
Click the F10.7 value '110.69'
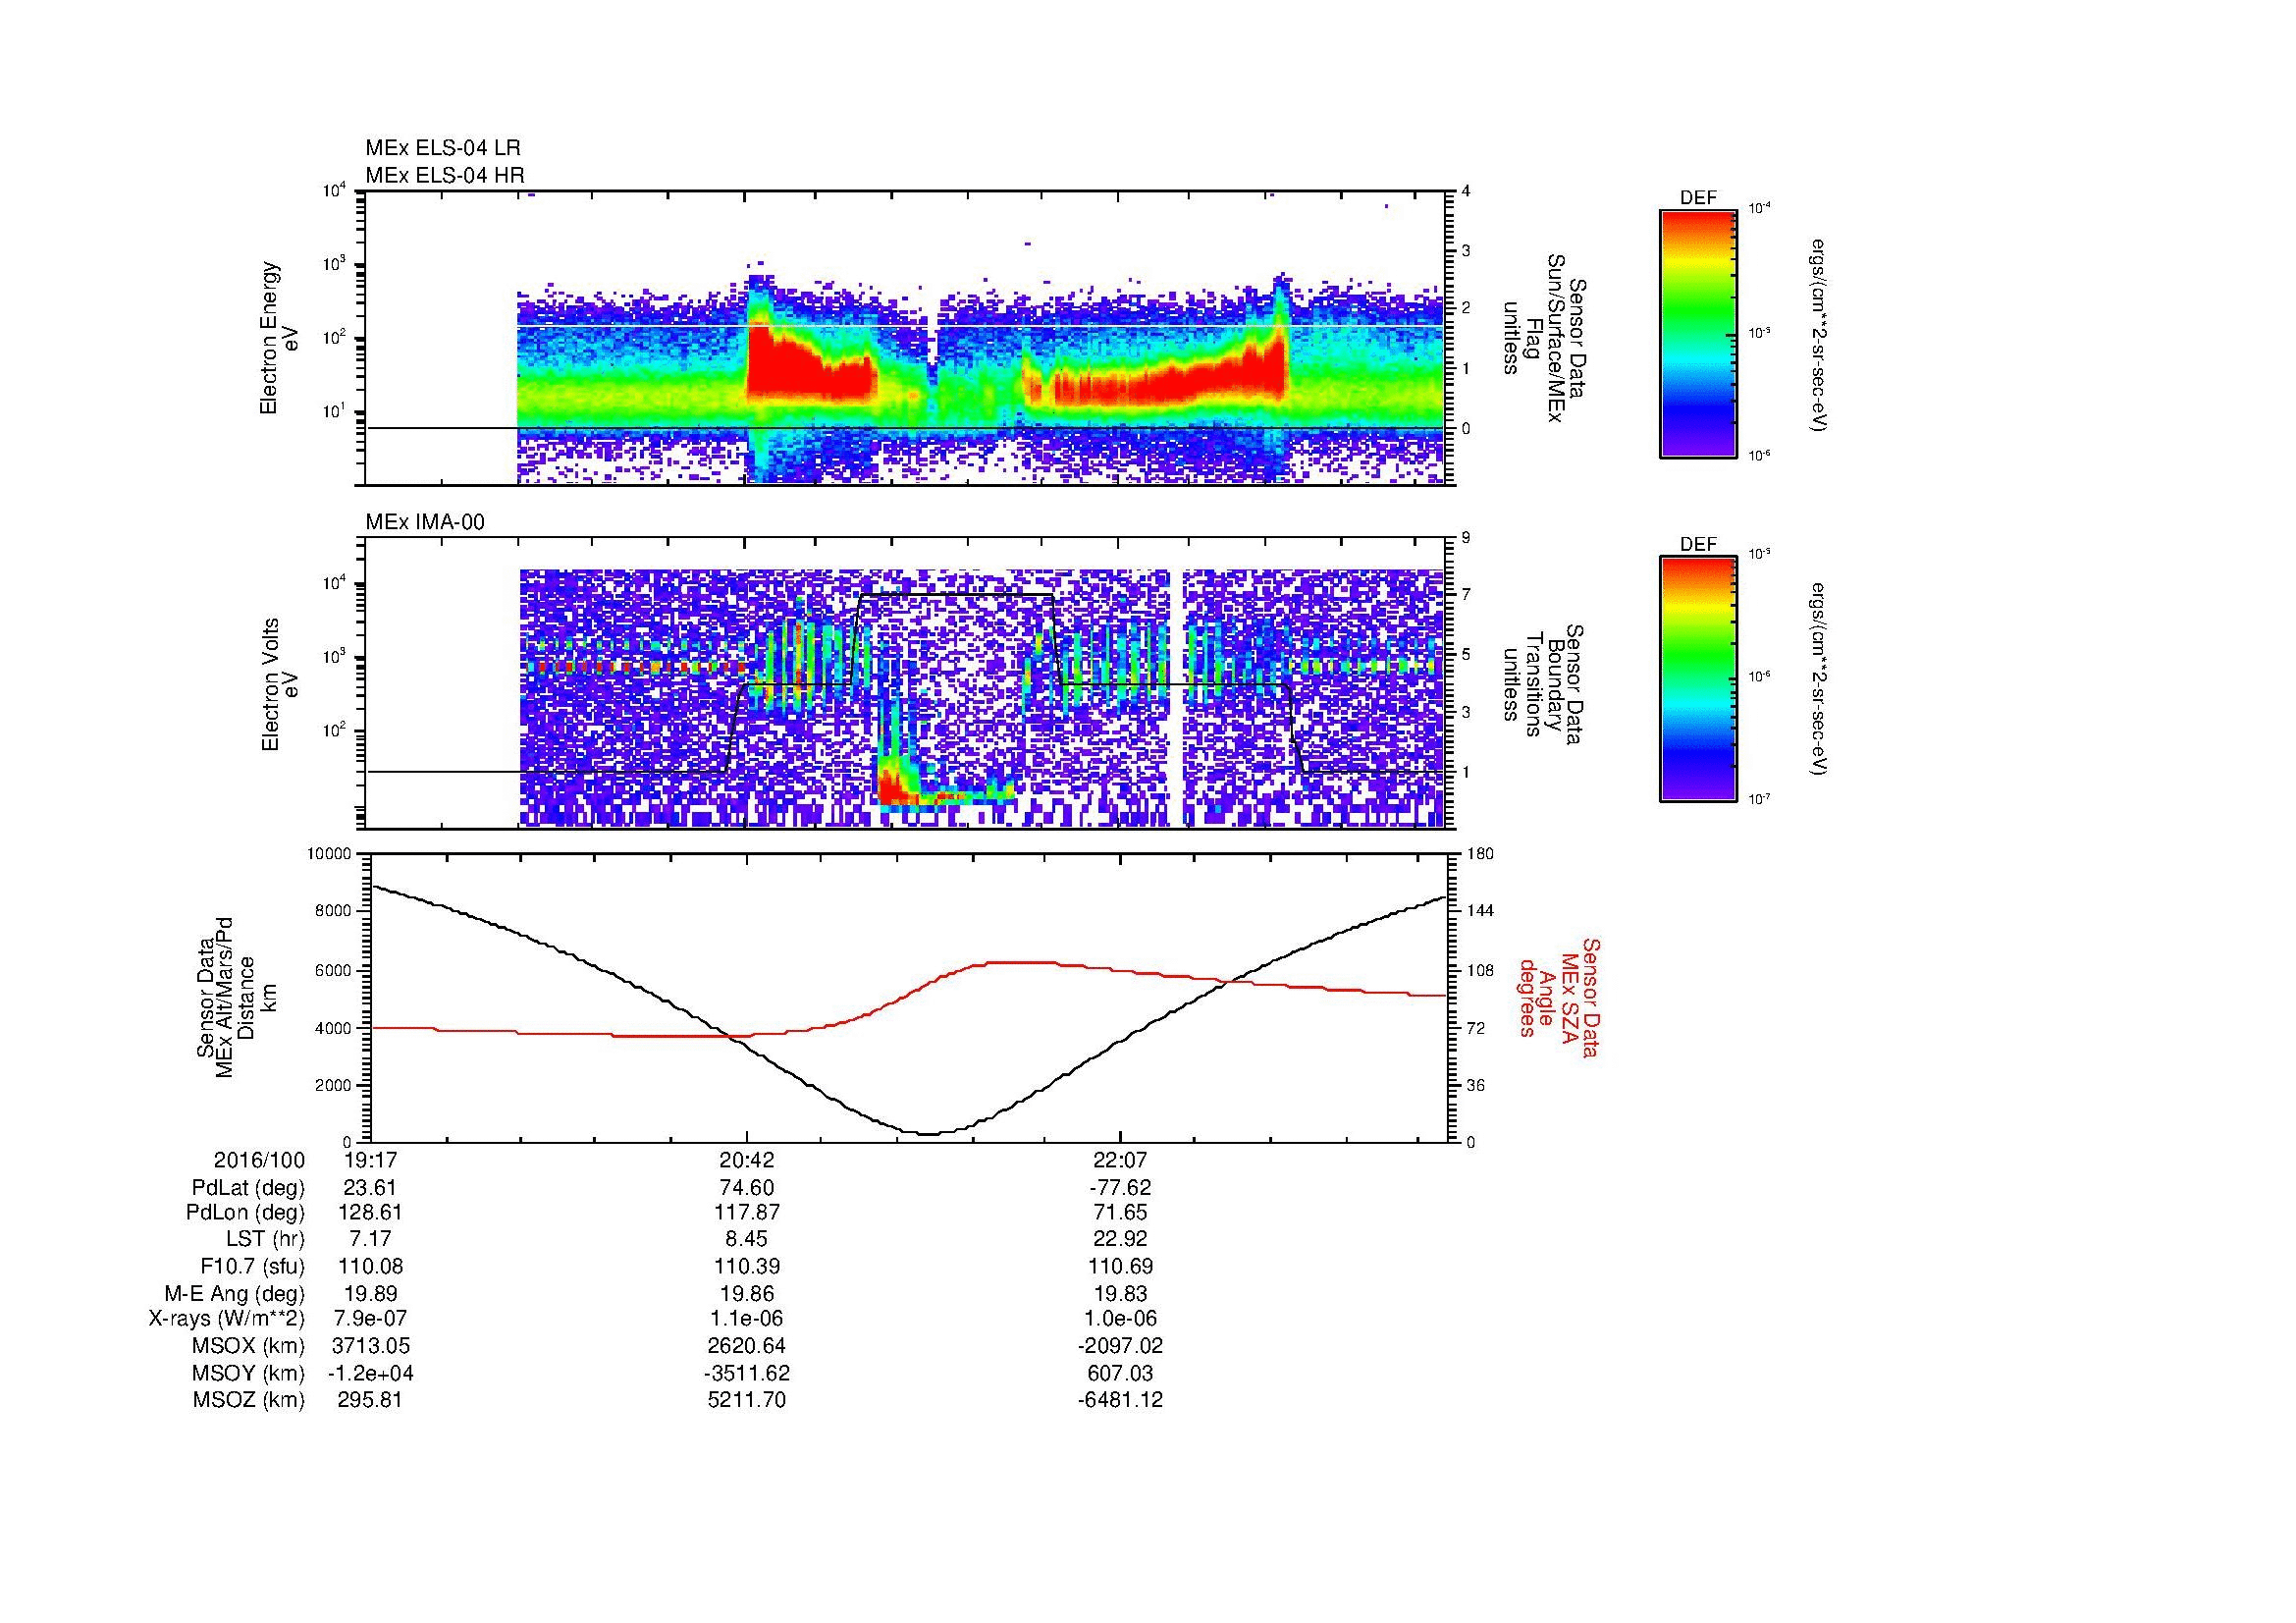(x=1120, y=1267)
